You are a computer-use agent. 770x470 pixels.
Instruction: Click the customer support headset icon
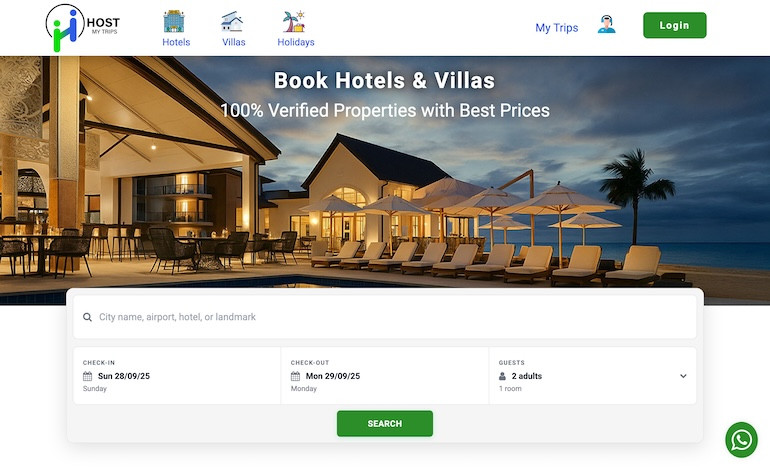click(607, 25)
